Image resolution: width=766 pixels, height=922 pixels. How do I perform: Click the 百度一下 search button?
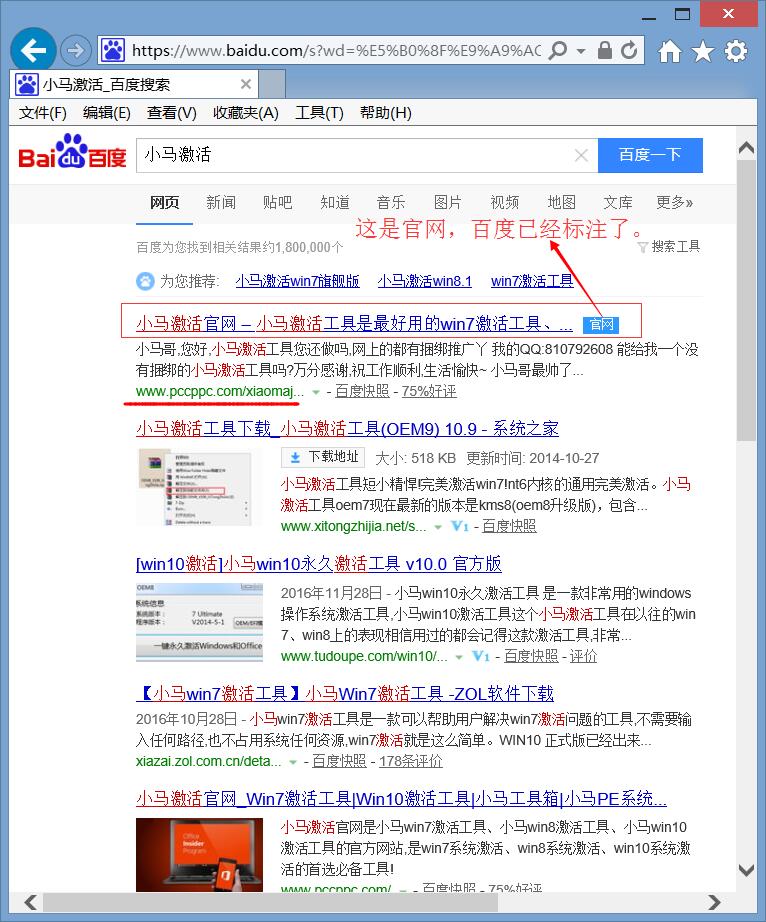pos(650,155)
